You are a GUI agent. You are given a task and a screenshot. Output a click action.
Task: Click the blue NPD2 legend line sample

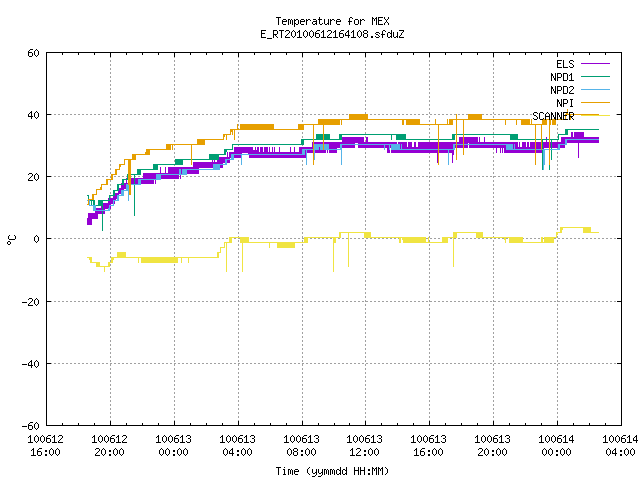(595, 89)
